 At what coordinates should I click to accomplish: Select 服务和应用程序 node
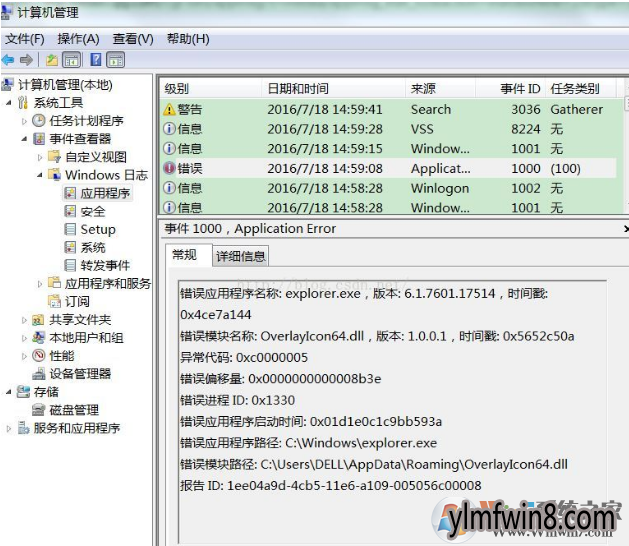[x=77, y=428]
